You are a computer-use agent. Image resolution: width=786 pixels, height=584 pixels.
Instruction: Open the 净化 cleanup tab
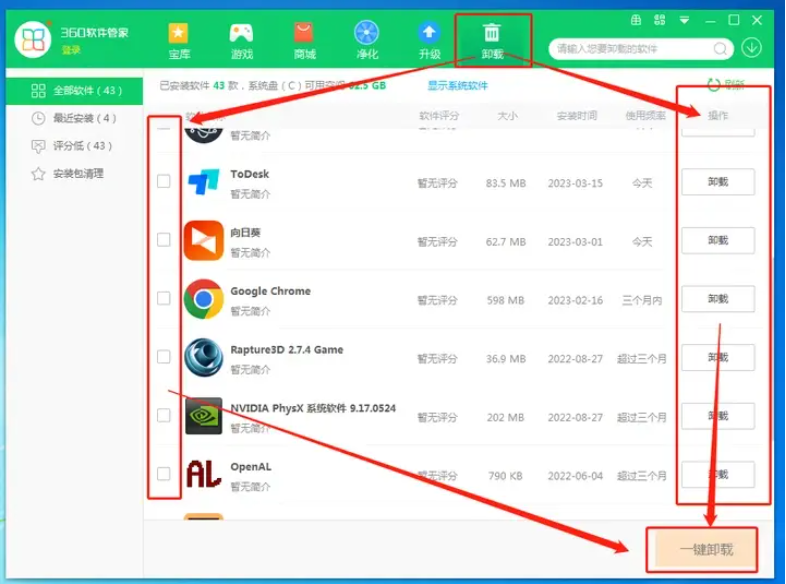[x=367, y=42]
